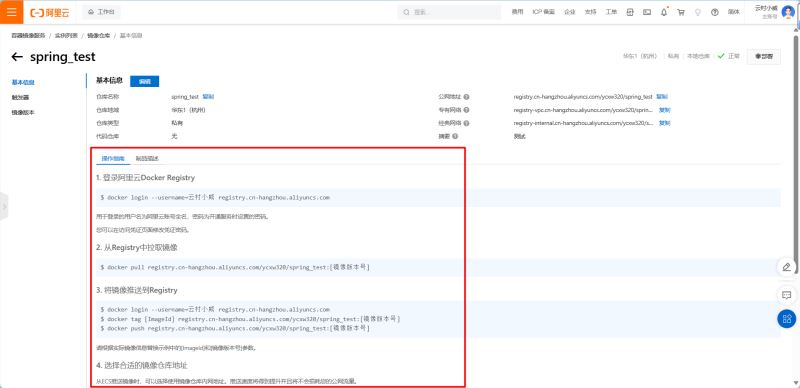Open the shopping cart icon

[681, 12]
